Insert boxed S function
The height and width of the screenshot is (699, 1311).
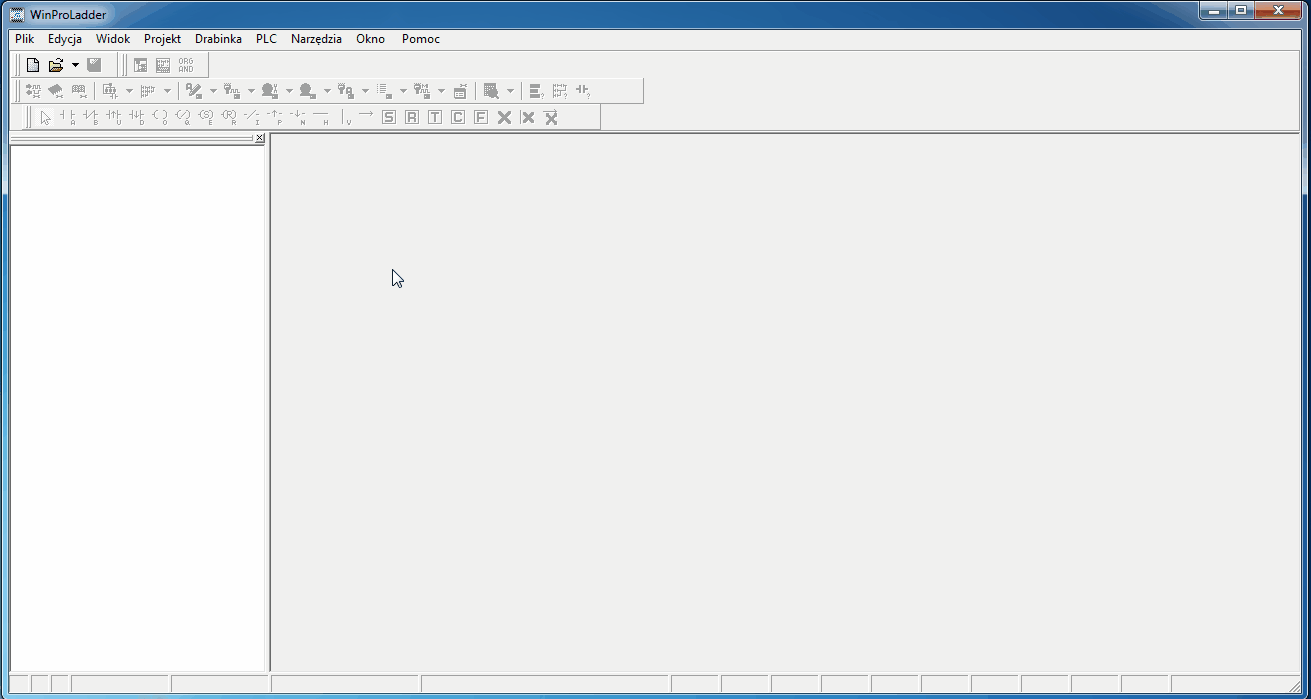(x=389, y=117)
